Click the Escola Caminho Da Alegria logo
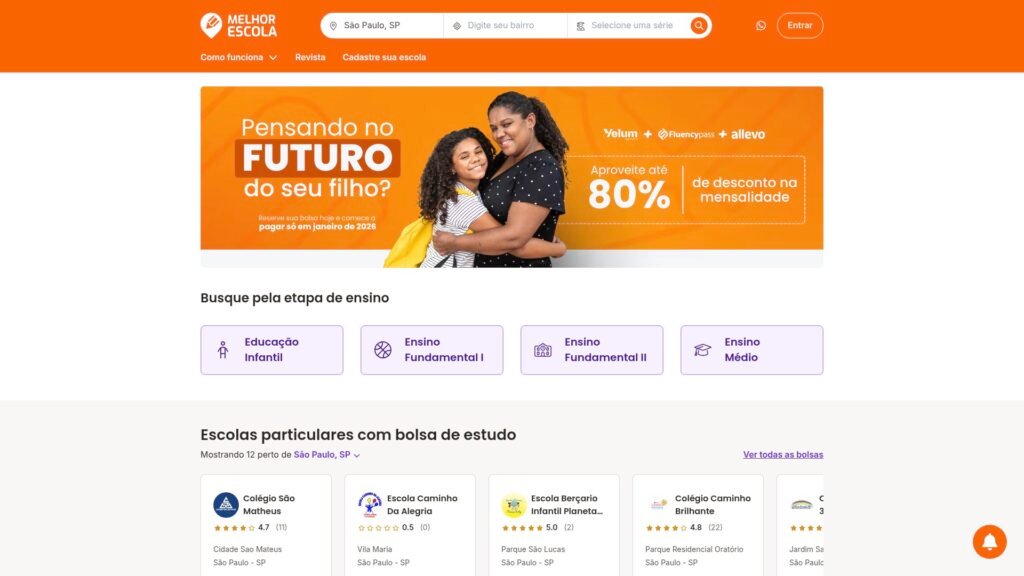 (370, 505)
